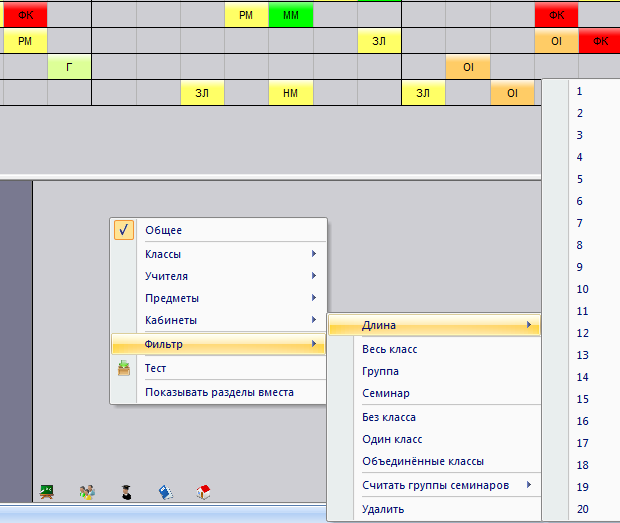Click Показывать разделы вместа option
Image resolution: width=620 pixels, height=523 pixels.
(219, 392)
